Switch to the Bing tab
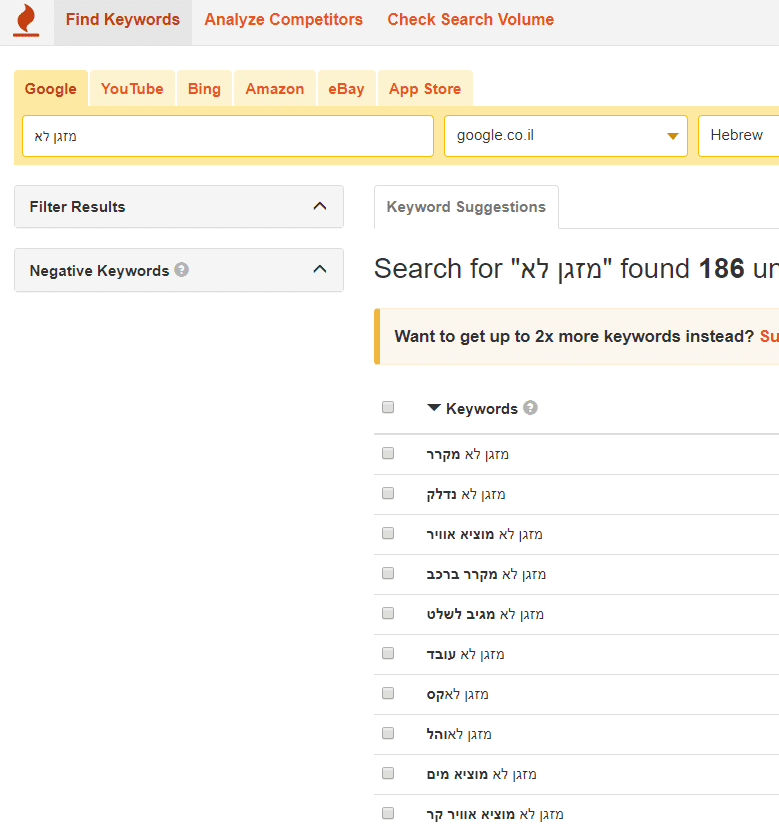Screen dimensions: 779x834 tap(204, 88)
